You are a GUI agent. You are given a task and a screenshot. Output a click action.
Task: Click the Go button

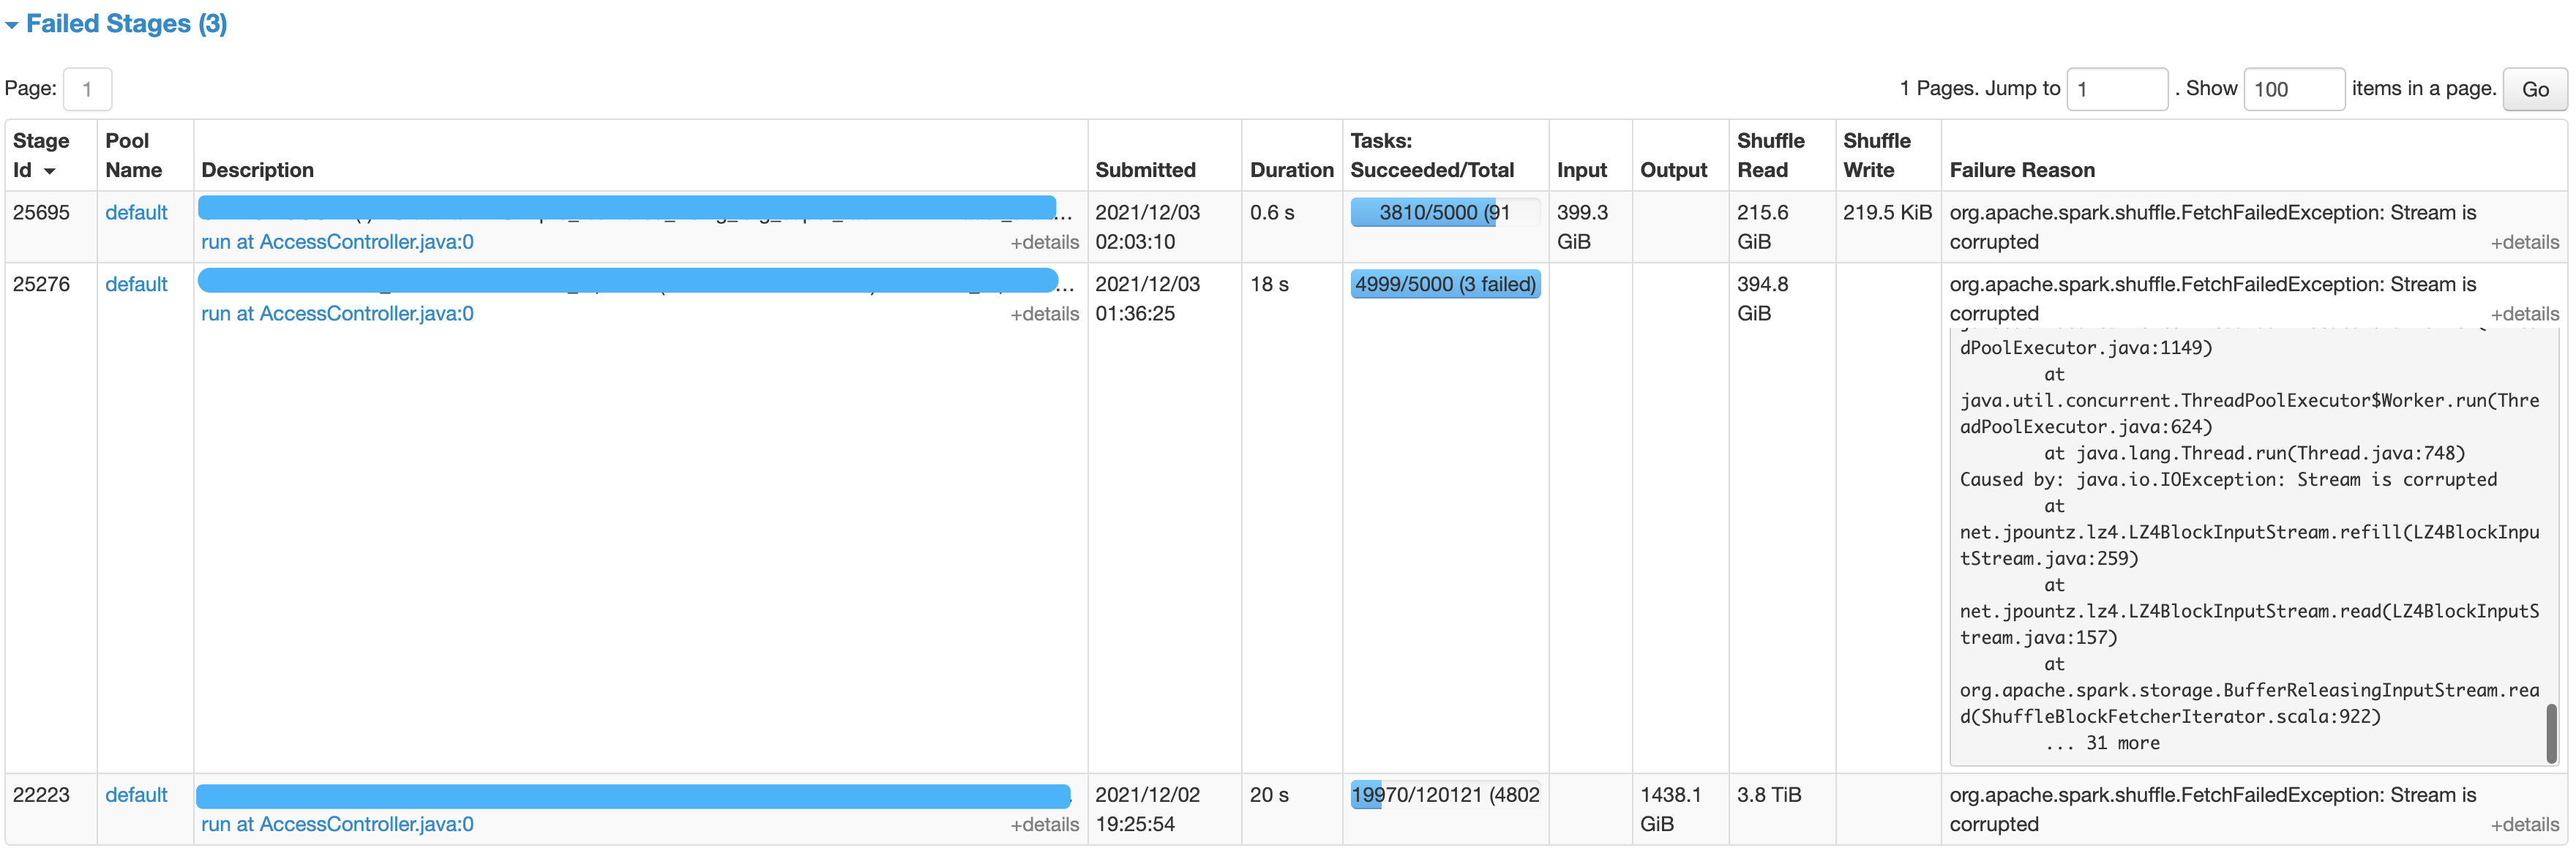pyautogui.click(x=2534, y=89)
